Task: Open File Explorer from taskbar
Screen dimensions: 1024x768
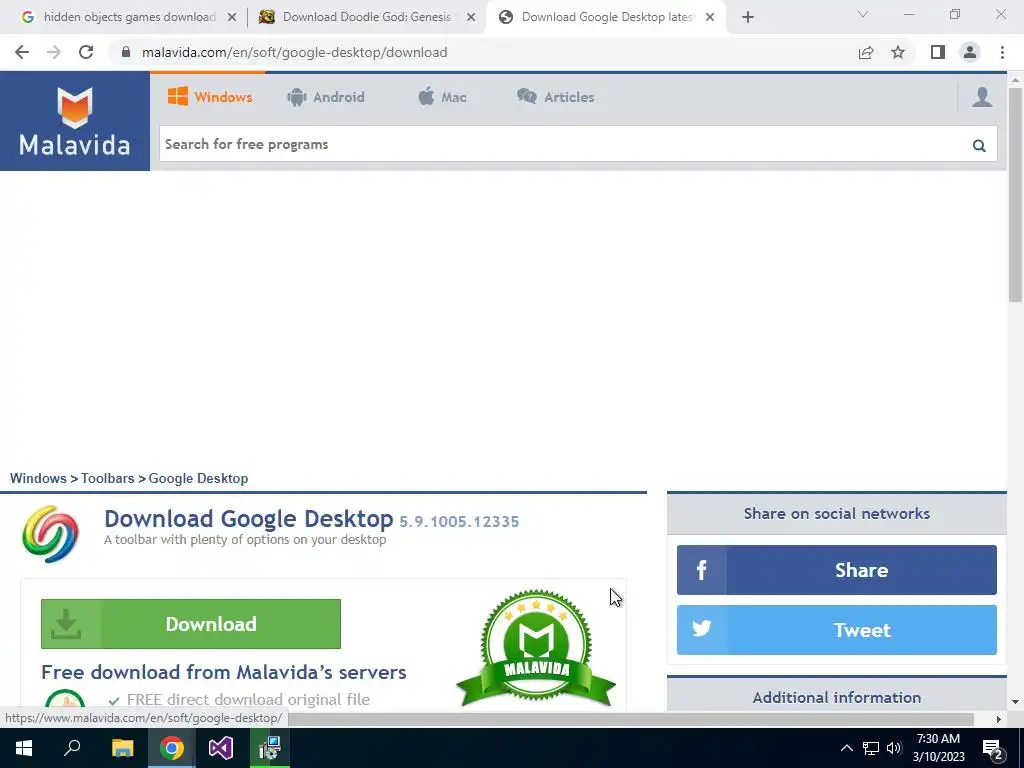Action: [122, 748]
